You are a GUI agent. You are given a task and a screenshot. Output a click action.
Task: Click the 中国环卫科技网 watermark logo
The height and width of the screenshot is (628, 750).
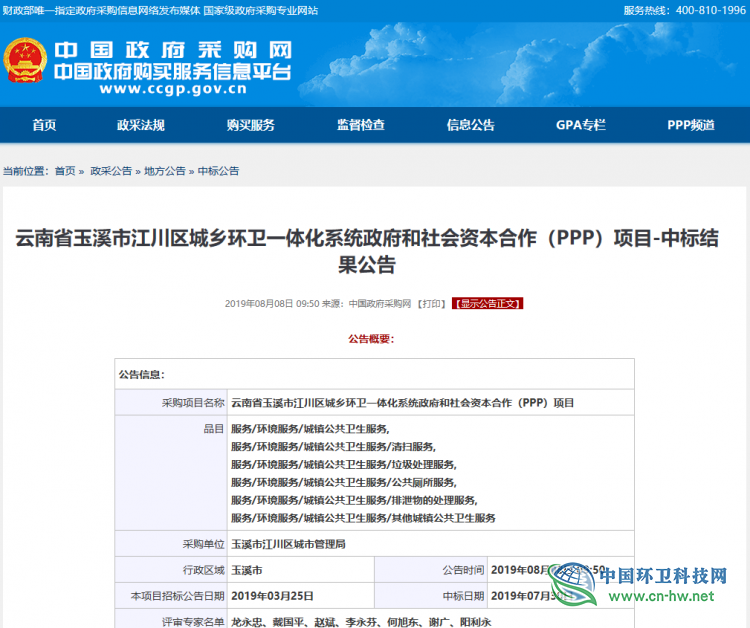pyautogui.click(x=640, y=583)
